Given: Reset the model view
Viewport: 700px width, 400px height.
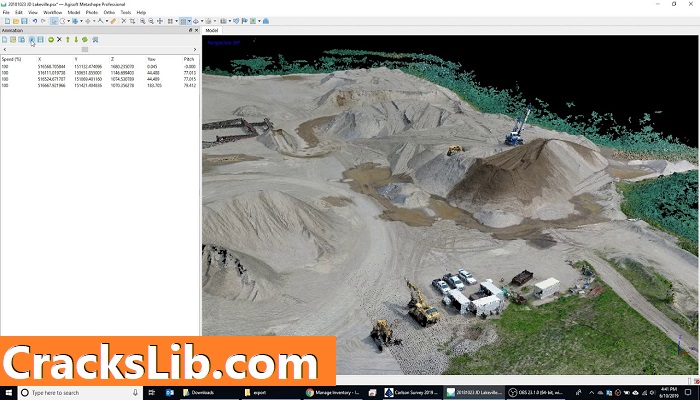Looking at the screenshot, I should pyautogui.click(x=160, y=21).
